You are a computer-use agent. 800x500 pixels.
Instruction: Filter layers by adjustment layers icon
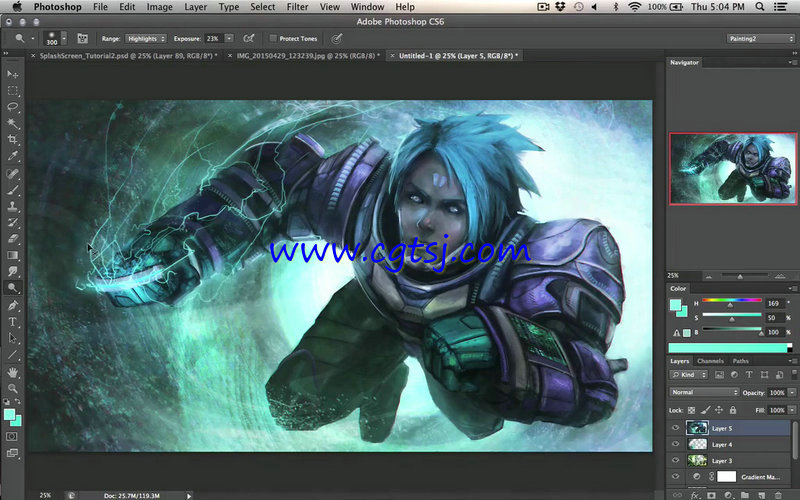[734, 374]
